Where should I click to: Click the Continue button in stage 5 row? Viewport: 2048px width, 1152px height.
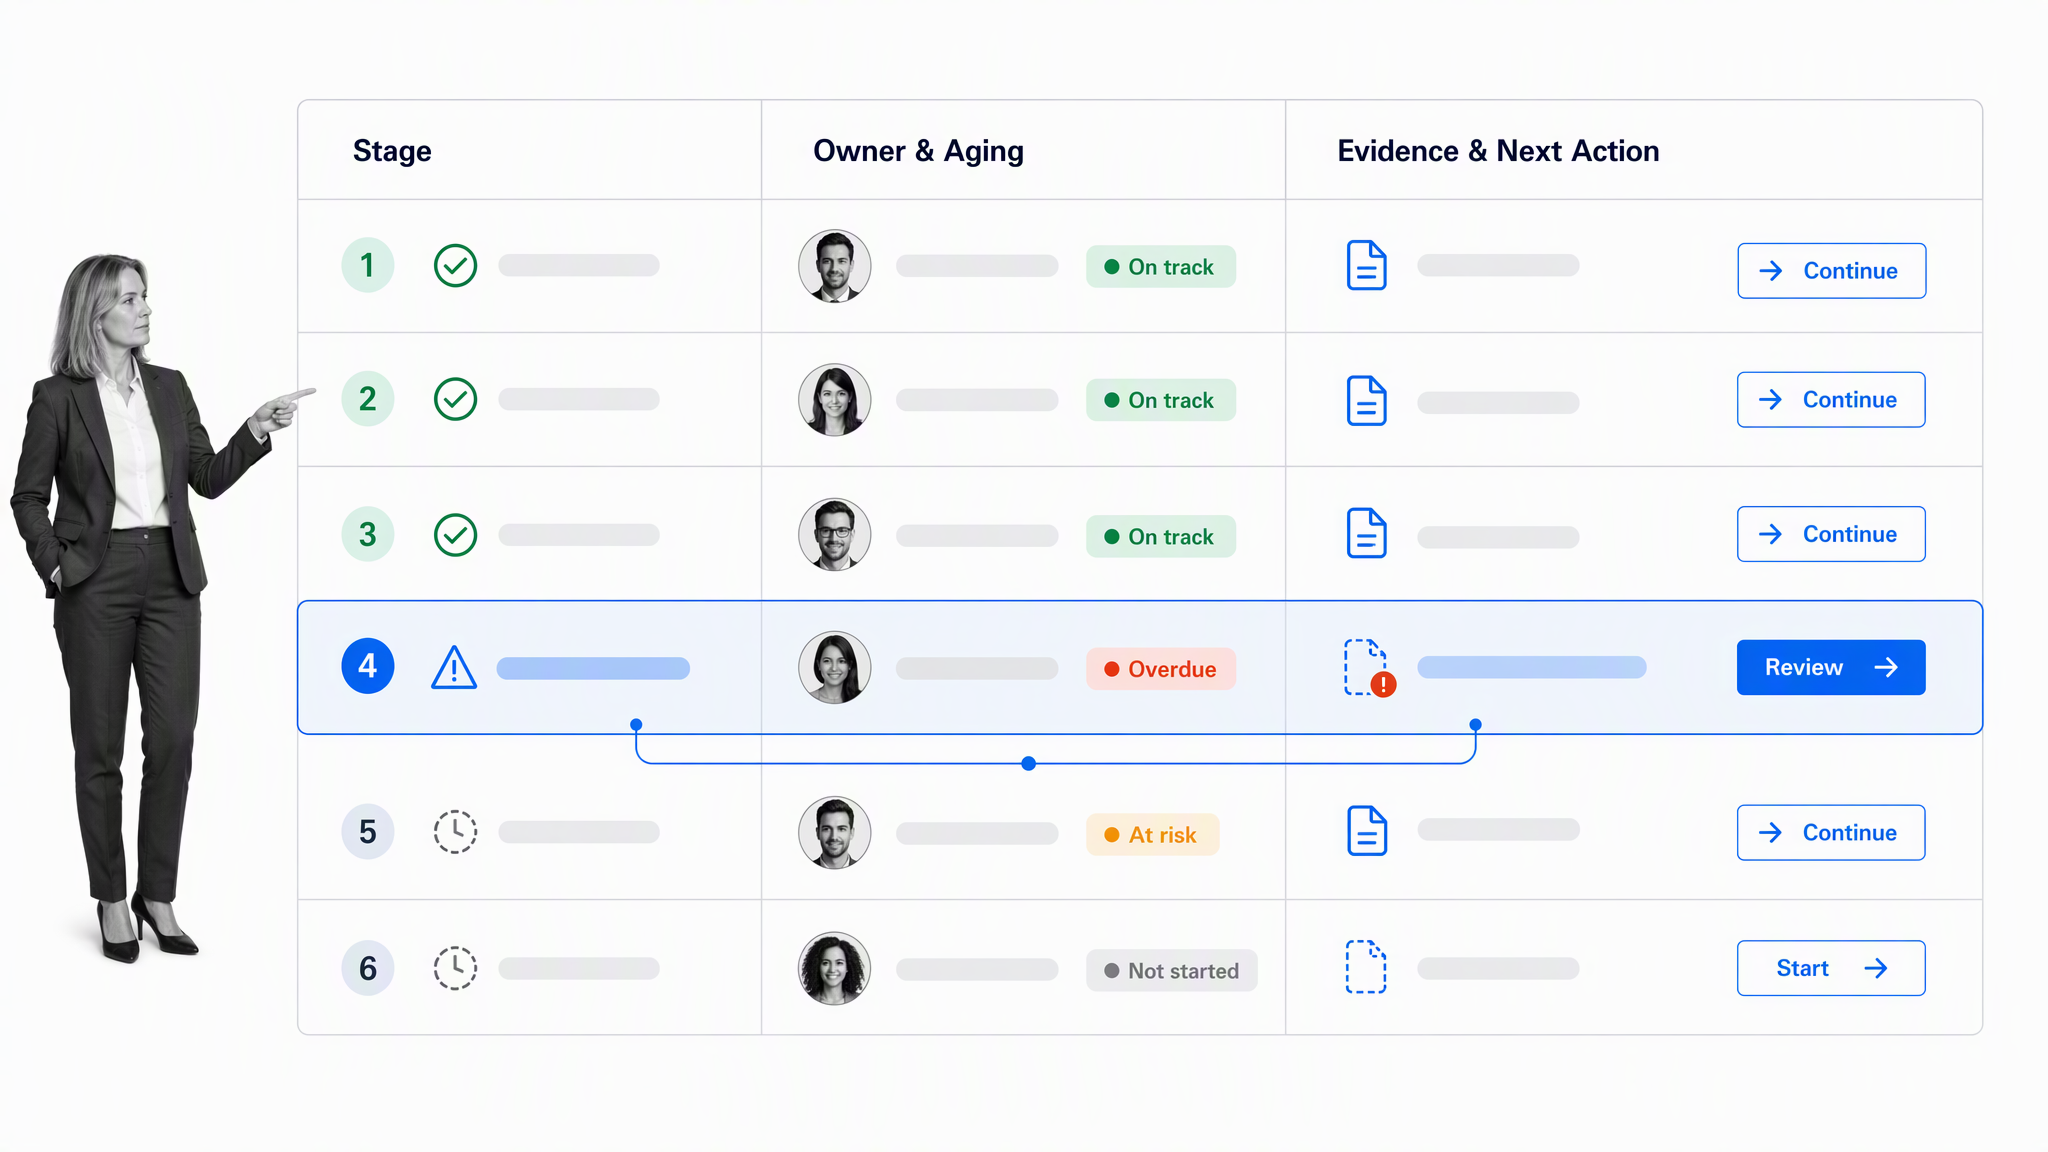pyautogui.click(x=1831, y=833)
